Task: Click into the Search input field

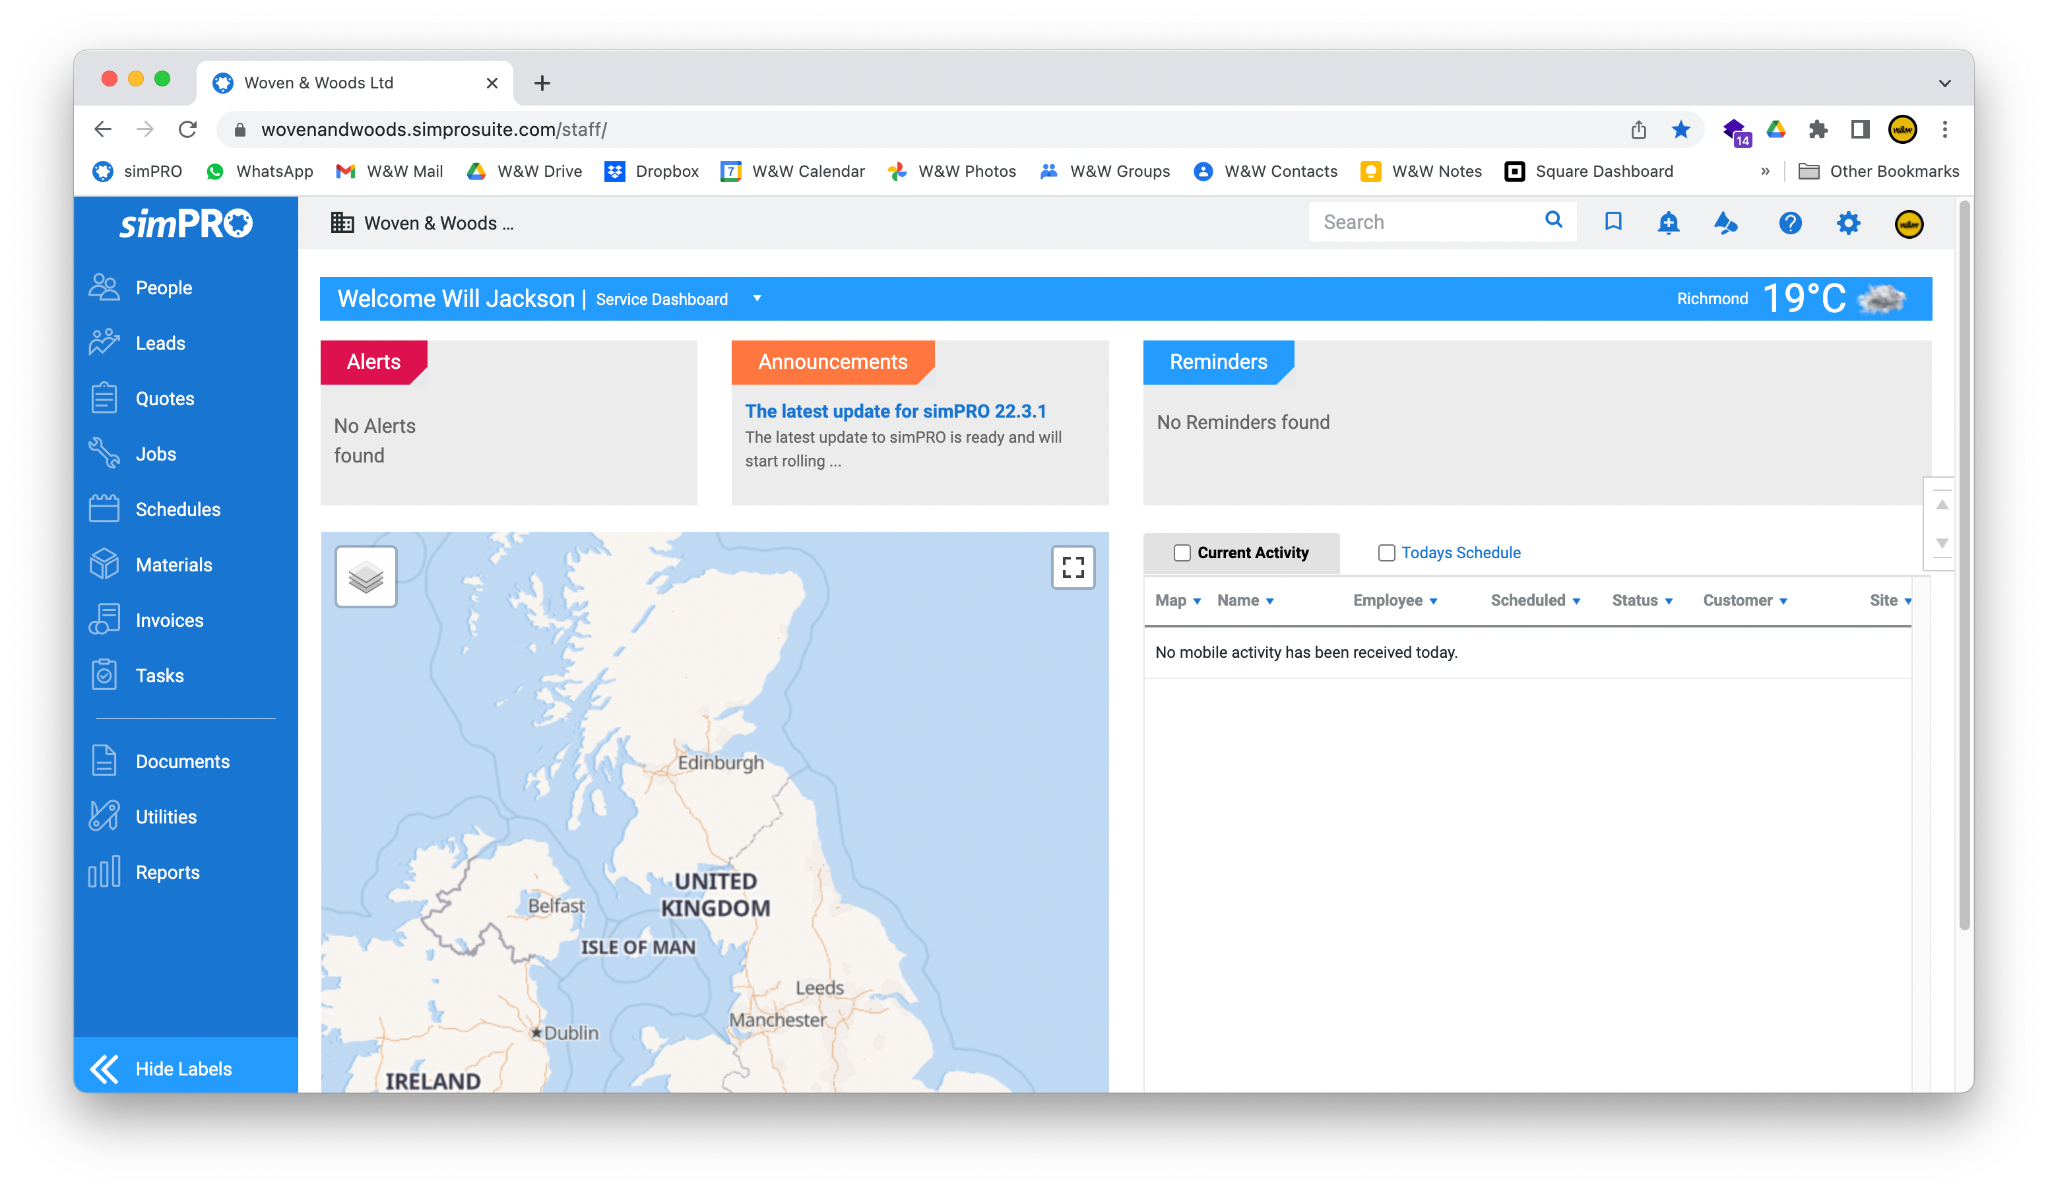Action: (1424, 222)
